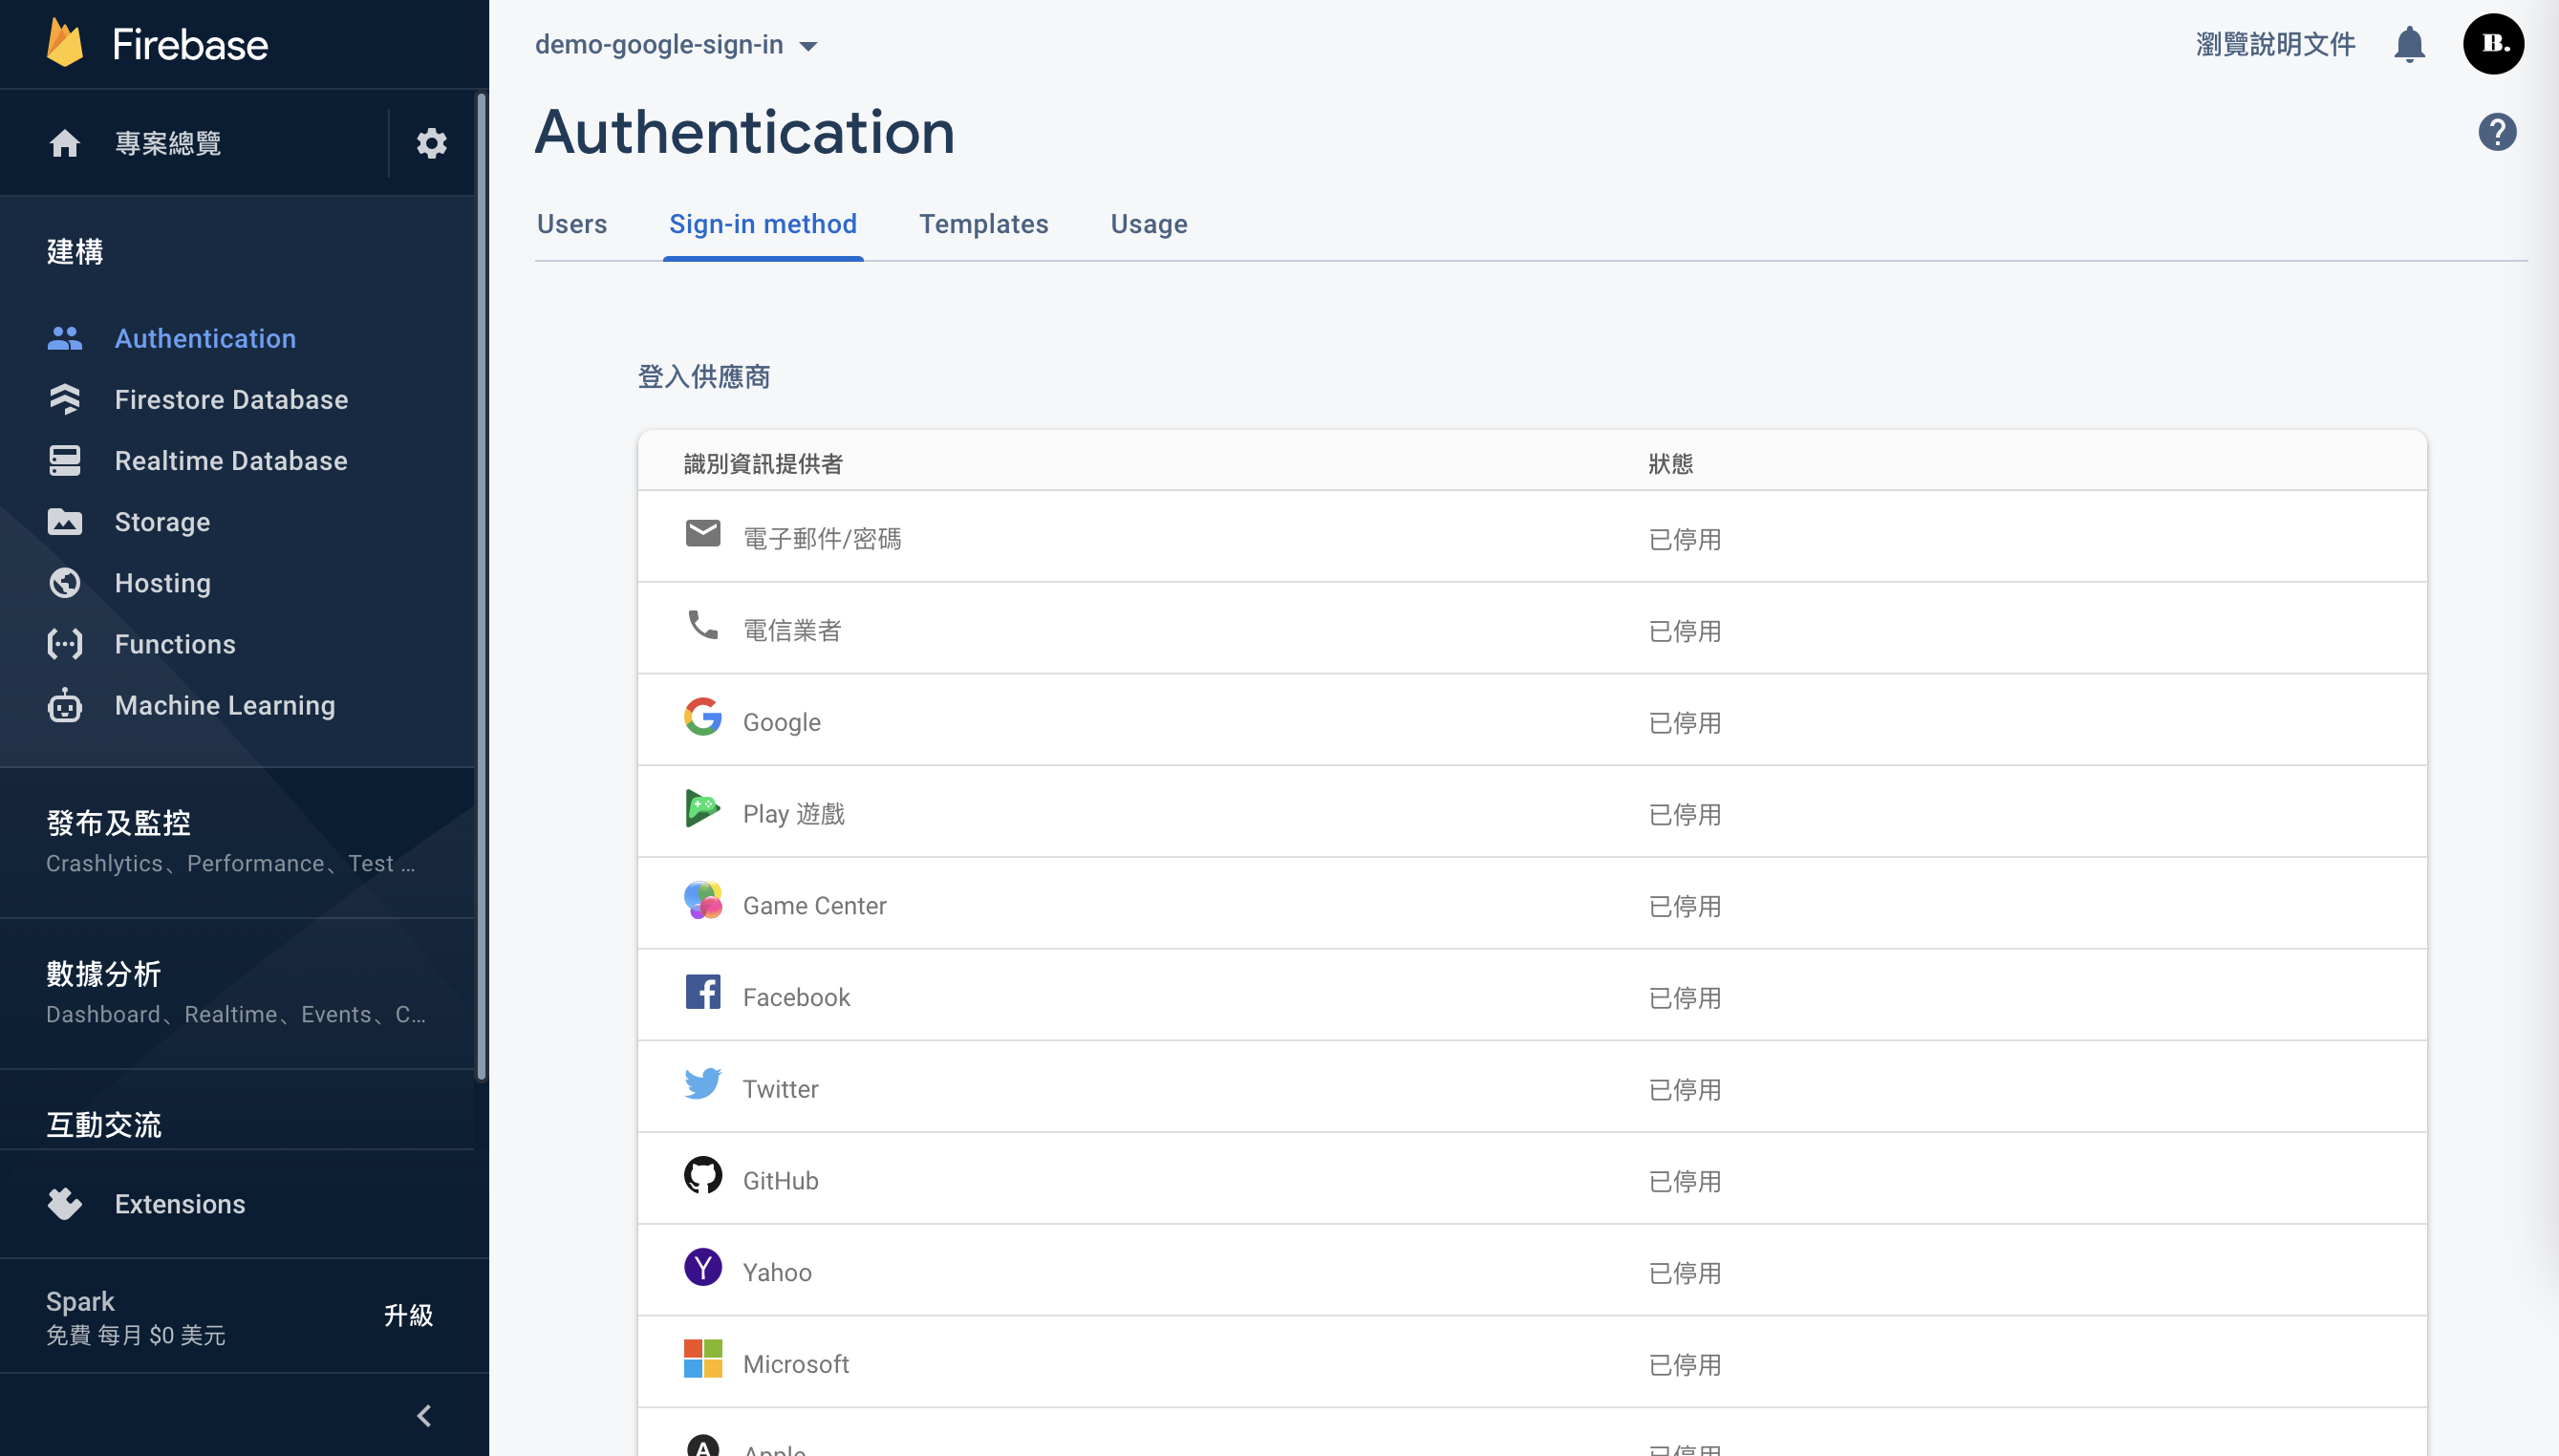This screenshot has width=2559, height=1456.
Task: Open Firestore Database from sidebar
Action: point(231,400)
